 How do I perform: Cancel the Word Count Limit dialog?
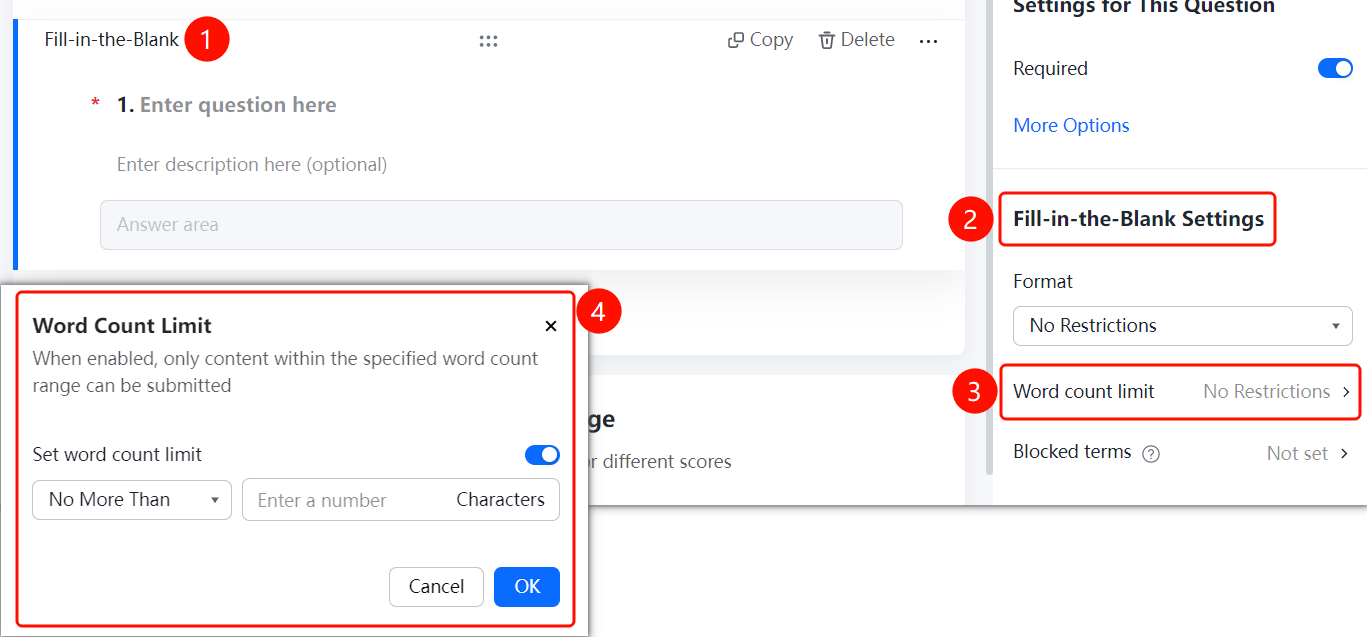click(x=436, y=587)
